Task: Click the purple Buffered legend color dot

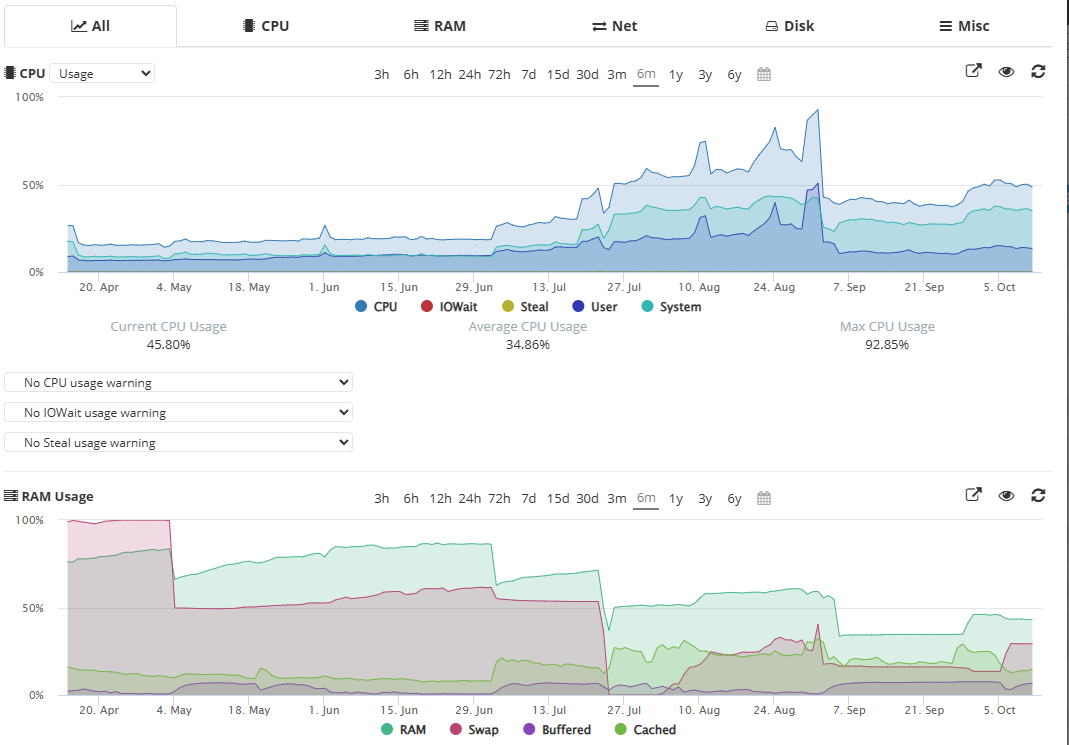Action: [x=529, y=729]
